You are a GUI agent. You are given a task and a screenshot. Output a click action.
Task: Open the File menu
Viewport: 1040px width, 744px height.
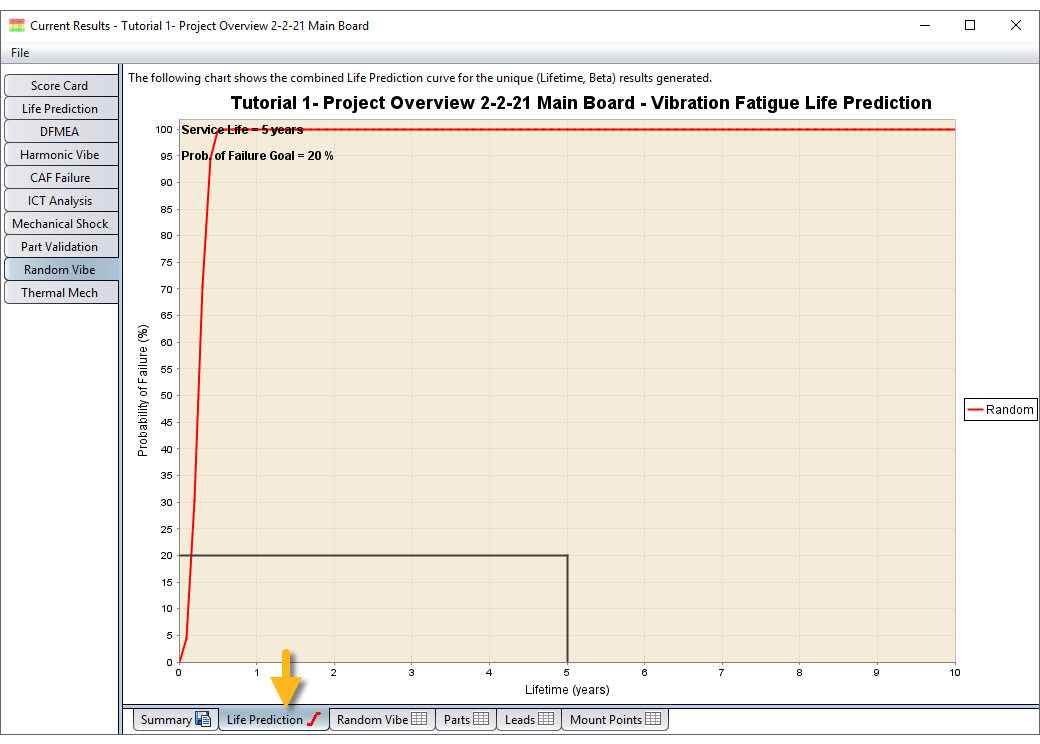point(20,53)
